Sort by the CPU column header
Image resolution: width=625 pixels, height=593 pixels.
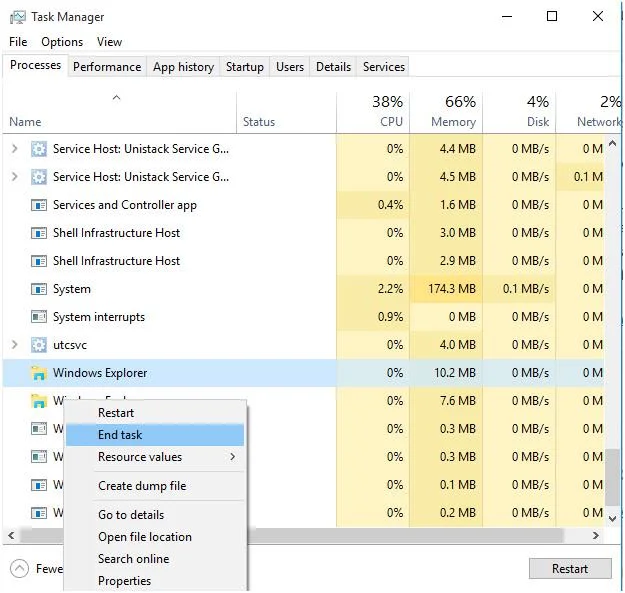373,112
